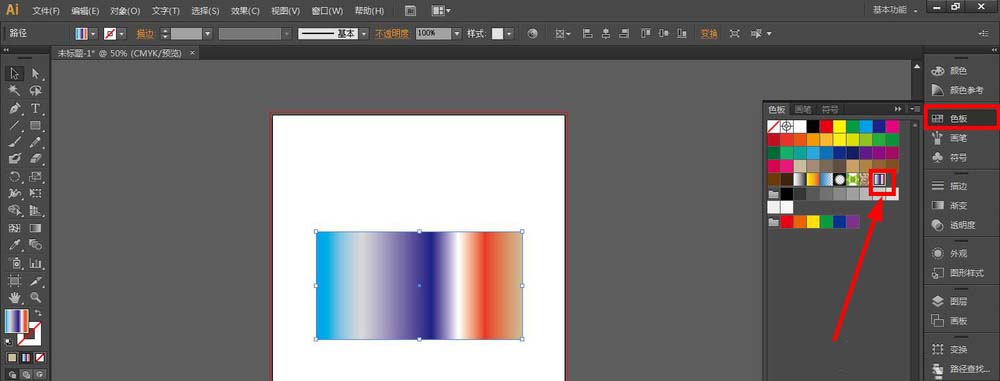Select the Type tool
The width and height of the screenshot is (1000, 381).
coord(36,108)
